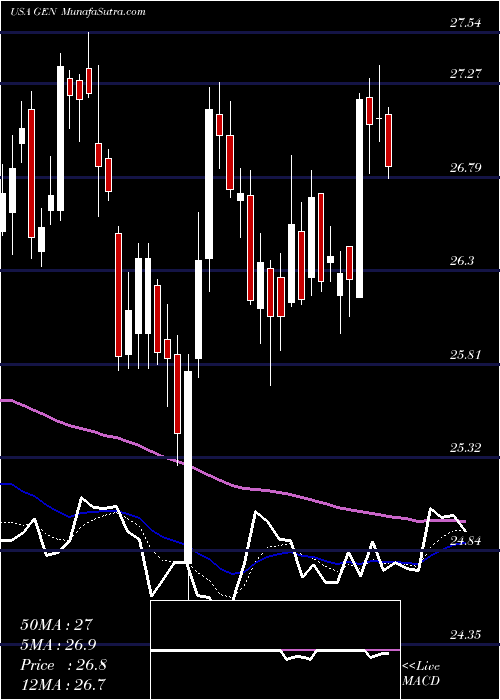The height and width of the screenshot is (700, 500).
Task: Click the 'USA GEN MunafaSutra.com' chart title
Action: [x=78, y=11]
